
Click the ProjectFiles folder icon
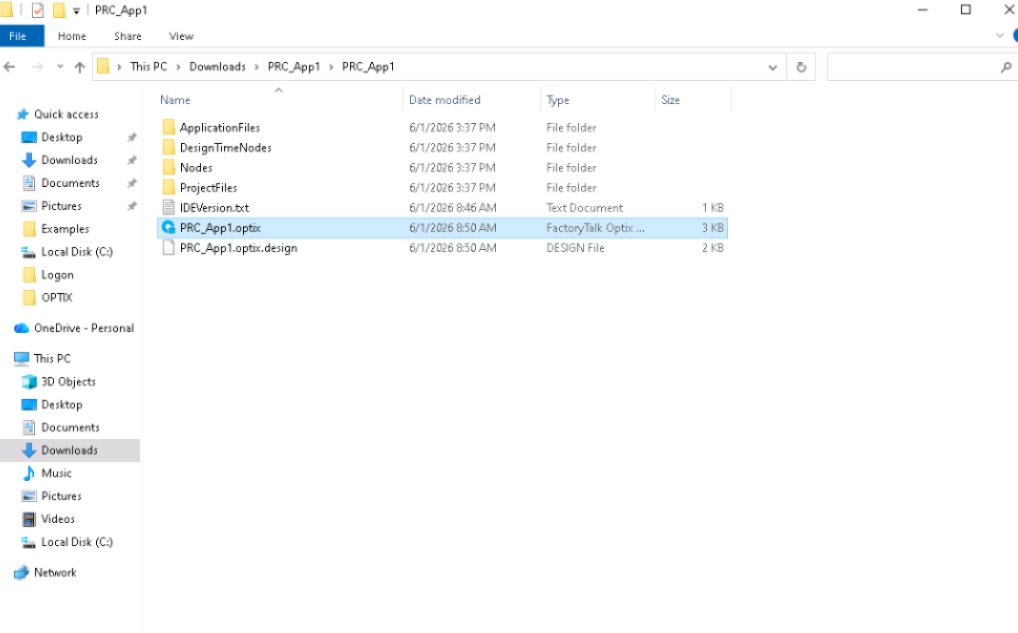pos(169,188)
